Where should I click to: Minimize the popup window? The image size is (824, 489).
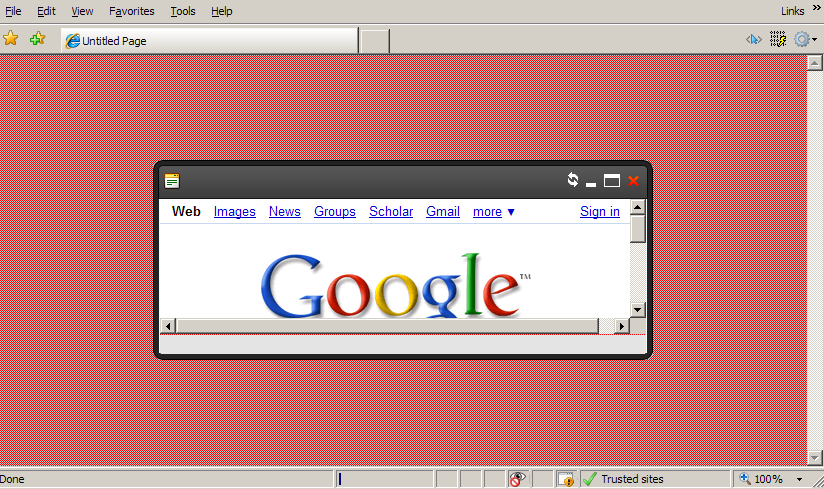click(591, 184)
